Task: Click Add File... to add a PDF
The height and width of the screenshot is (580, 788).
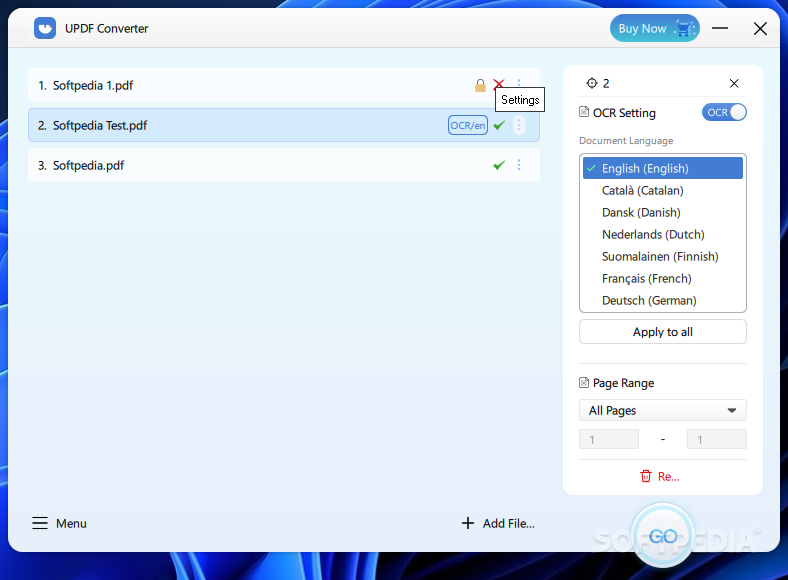Action: pyautogui.click(x=498, y=523)
